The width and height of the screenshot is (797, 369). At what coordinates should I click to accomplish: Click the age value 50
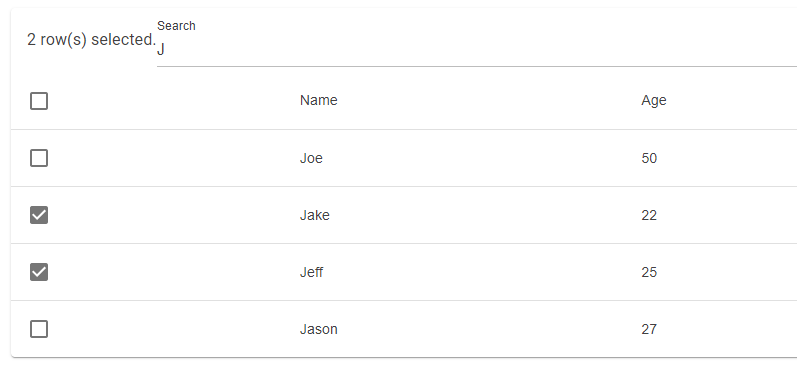point(649,158)
